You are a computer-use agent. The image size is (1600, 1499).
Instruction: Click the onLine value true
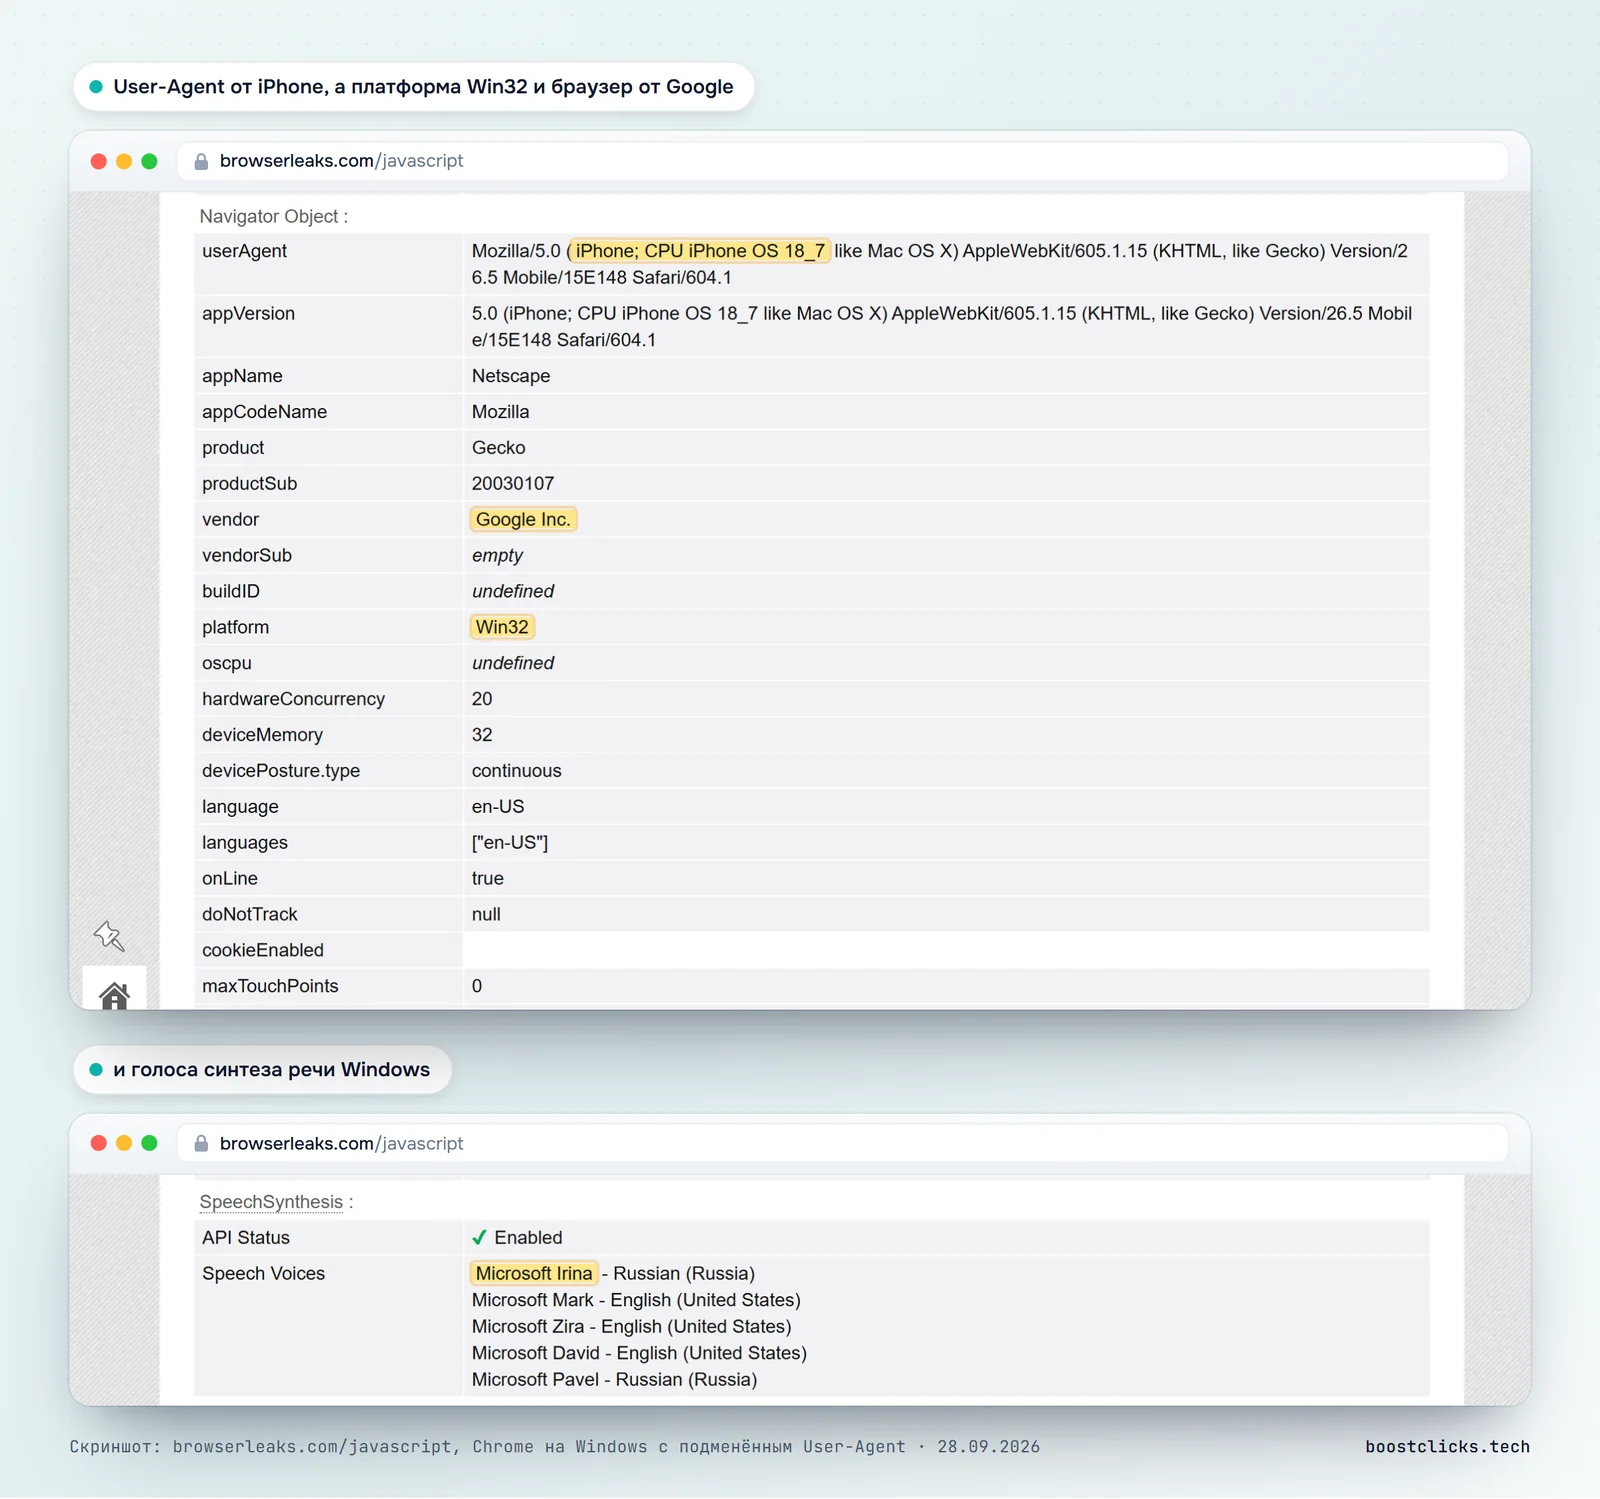click(487, 879)
